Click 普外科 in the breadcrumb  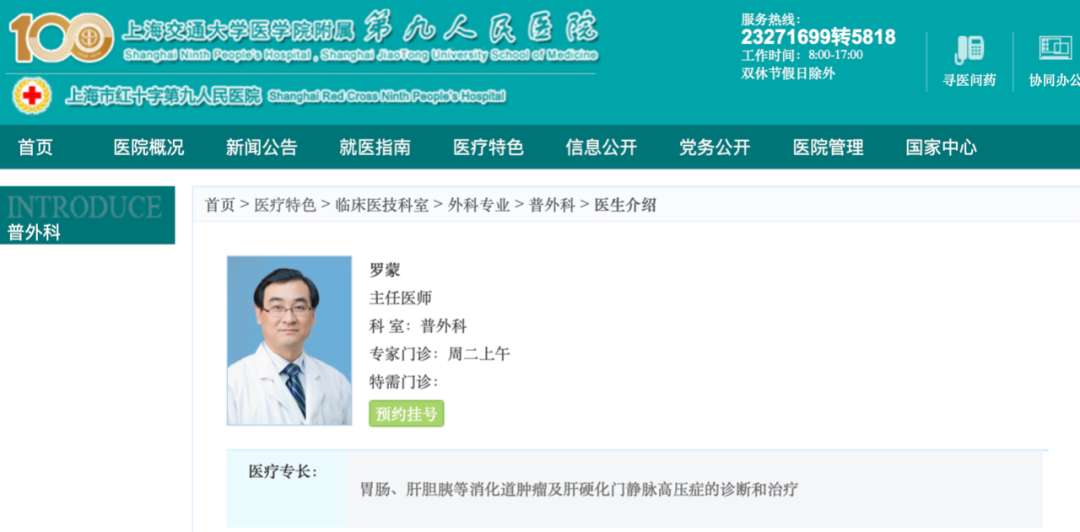click(552, 205)
